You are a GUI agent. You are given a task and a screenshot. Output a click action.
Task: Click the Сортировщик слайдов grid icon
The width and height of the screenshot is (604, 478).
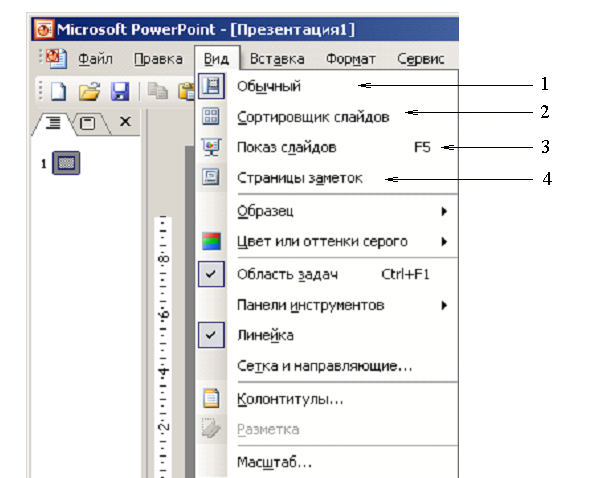pyautogui.click(x=211, y=116)
